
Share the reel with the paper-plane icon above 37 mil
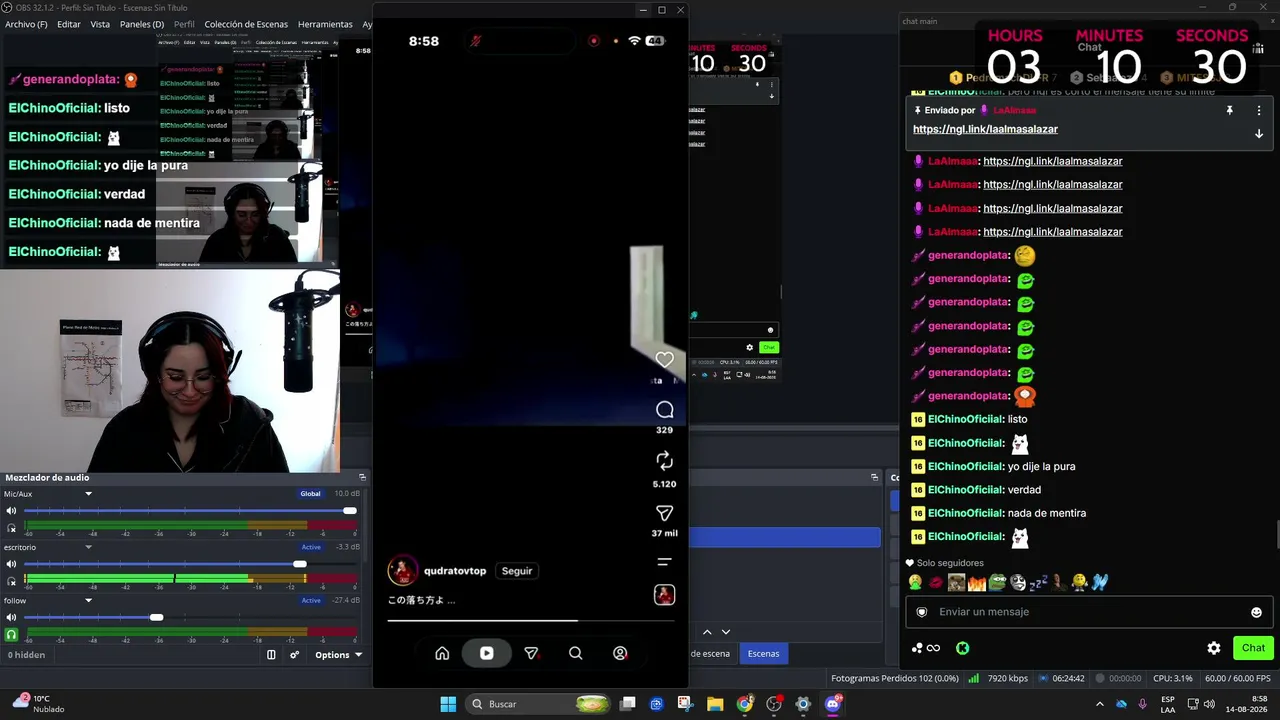664,513
